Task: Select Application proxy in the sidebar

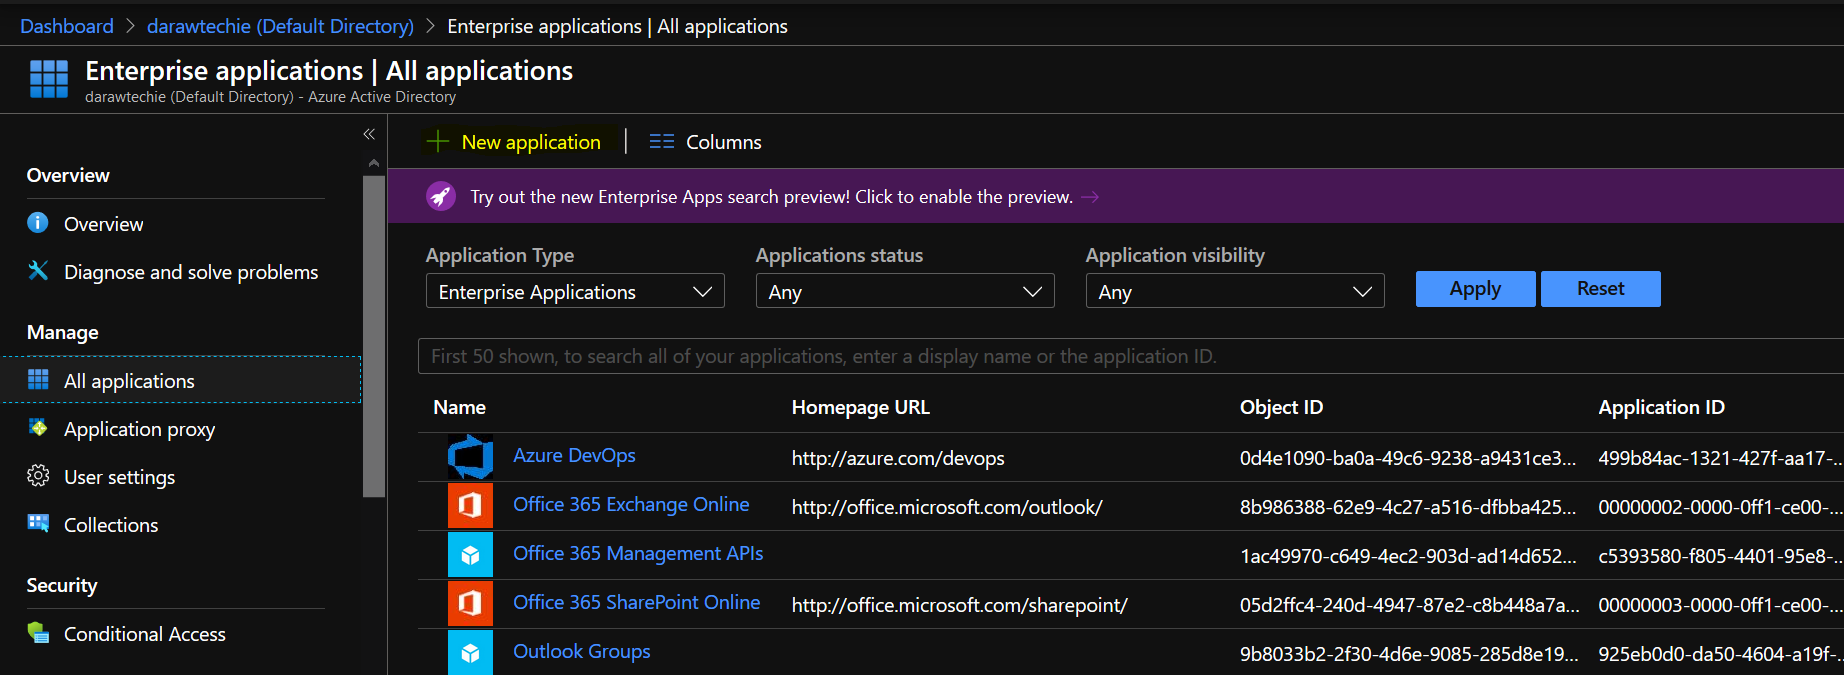Action: (139, 429)
